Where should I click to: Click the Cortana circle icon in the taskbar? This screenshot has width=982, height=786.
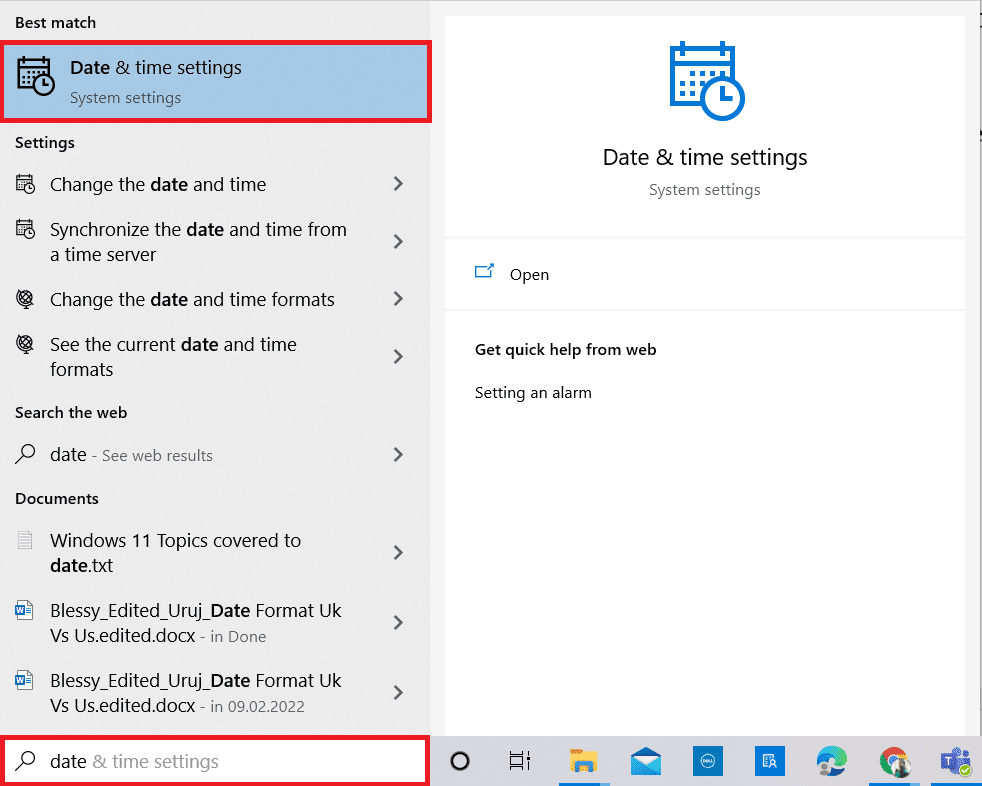459,762
